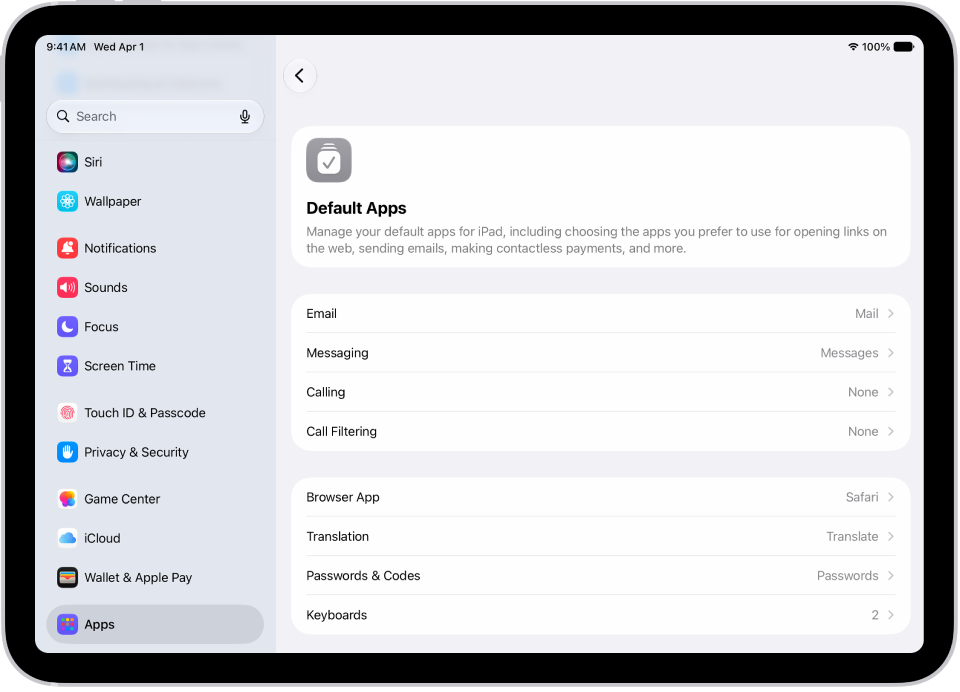Tap the Touch ID fingerprint icon

[67, 413]
